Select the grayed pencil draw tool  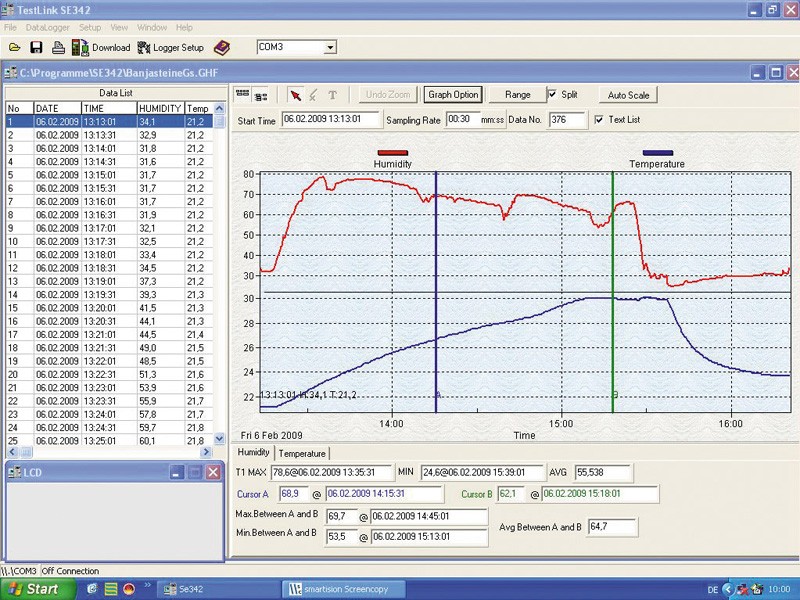point(313,95)
